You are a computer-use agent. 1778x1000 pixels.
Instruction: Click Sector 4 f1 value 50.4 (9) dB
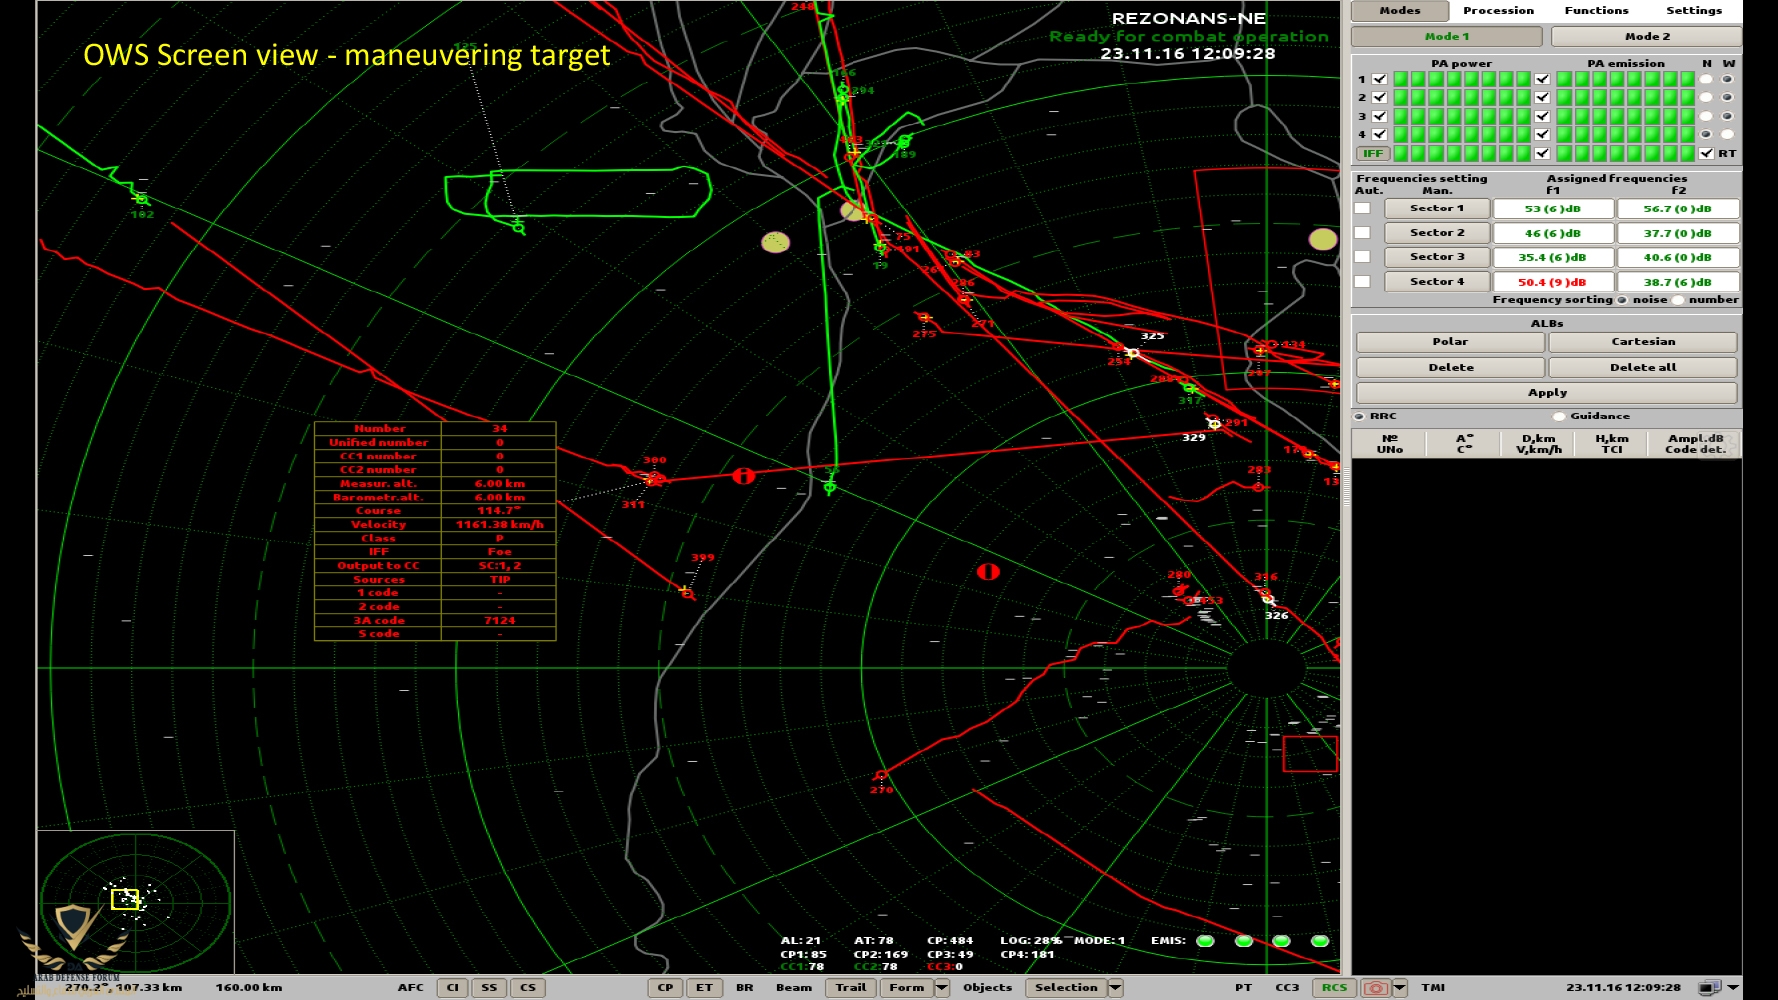[x=1552, y=282]
